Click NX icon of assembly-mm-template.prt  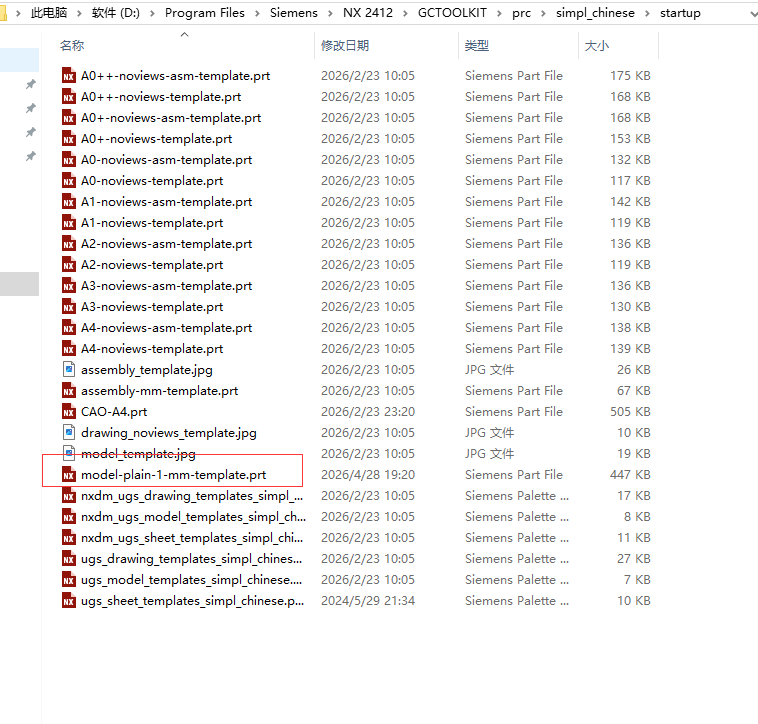[69, 391]
